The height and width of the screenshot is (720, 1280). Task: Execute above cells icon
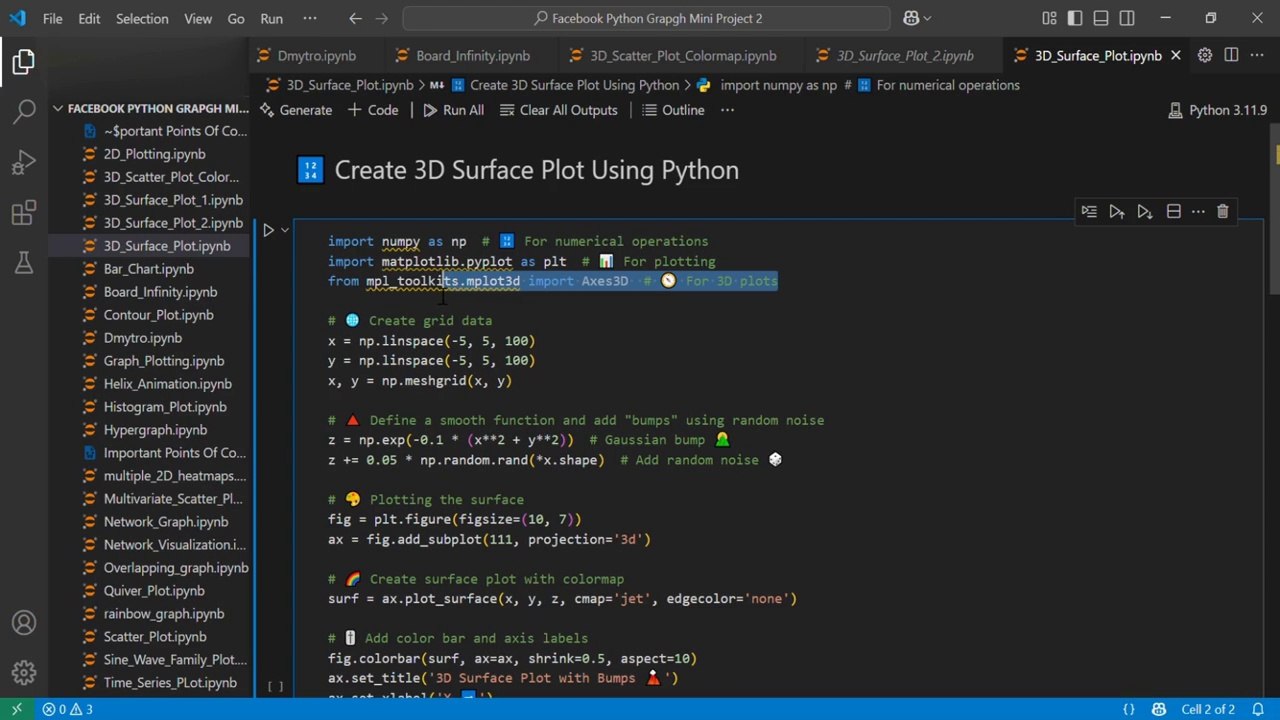coord(1117,211)
